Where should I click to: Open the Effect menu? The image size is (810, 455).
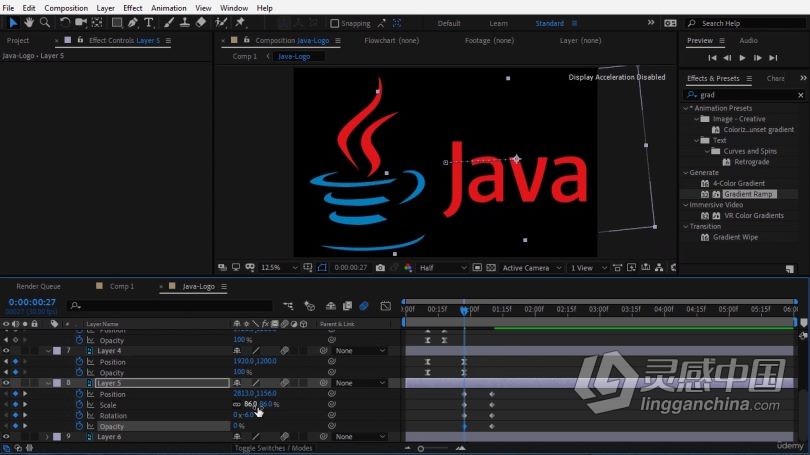point(132,8)
